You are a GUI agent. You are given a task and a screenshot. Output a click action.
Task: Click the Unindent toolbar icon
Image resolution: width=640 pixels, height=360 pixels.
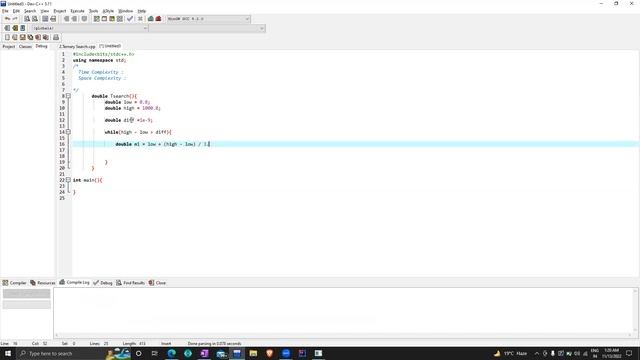click(74, 19)
